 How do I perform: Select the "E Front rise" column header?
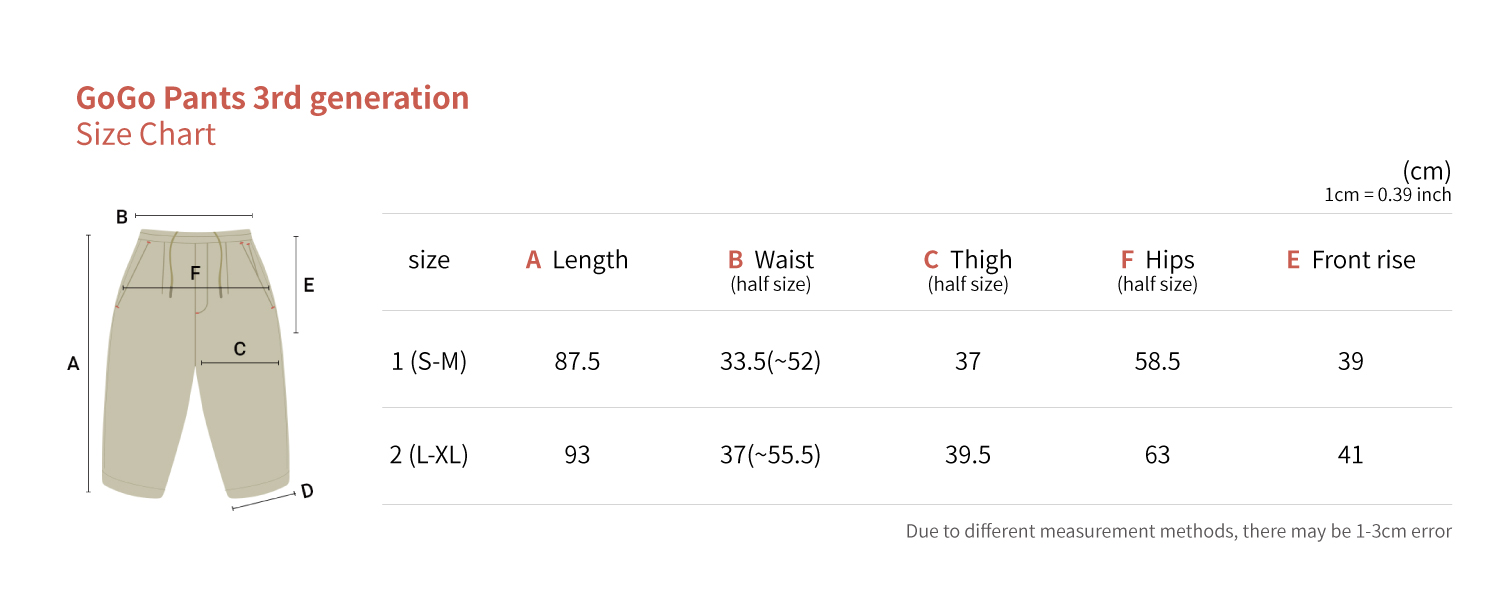1350,260
